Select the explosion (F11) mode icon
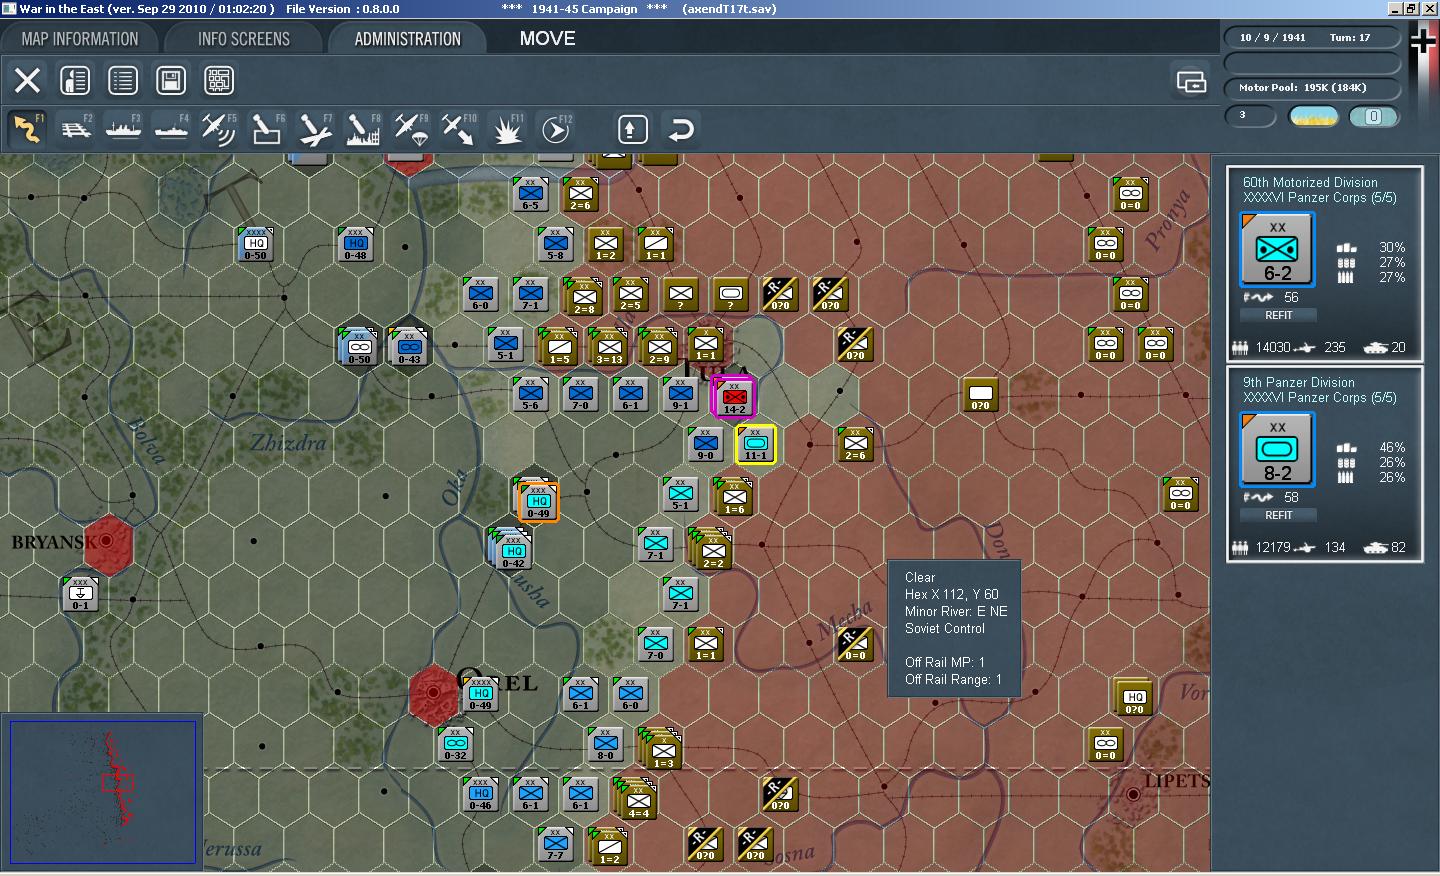This screenshot has width=1440, height=876. tap(507, 129)
